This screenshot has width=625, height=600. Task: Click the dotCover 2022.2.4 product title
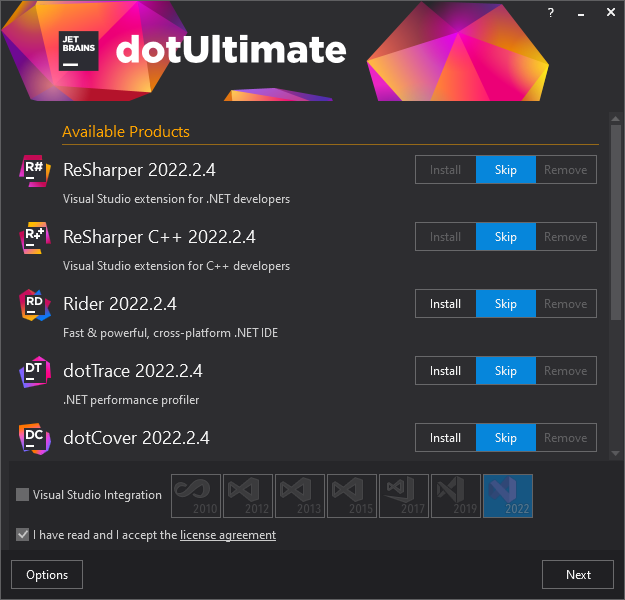coord(136,438)
